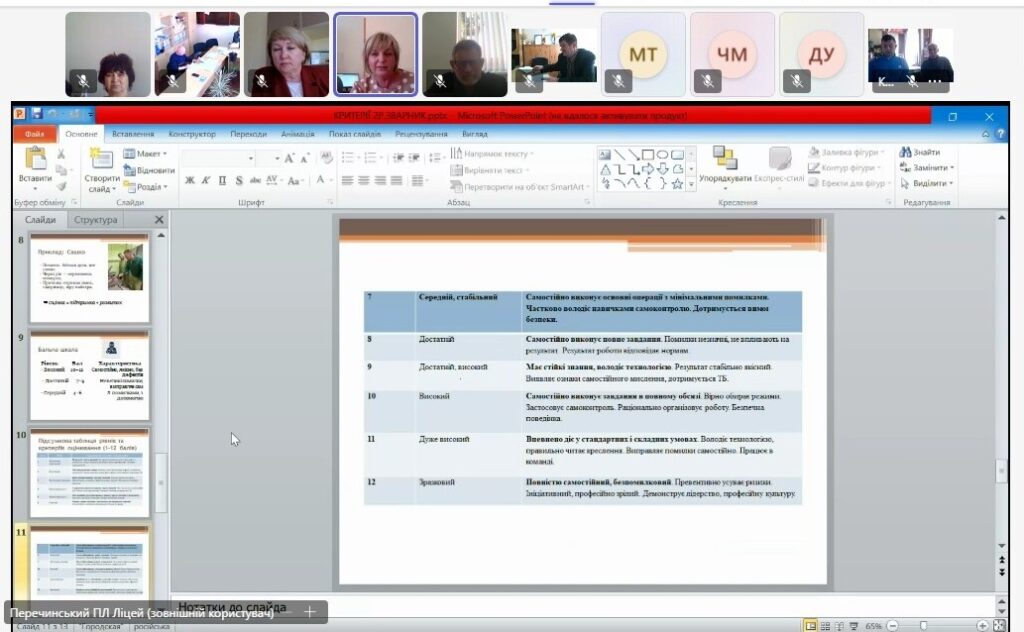The width and height of the screenshot is (1024, 632).
Task: Select the rectangle shape in shapes gallery
Action: pyautogui.click(x=648, y=154)
